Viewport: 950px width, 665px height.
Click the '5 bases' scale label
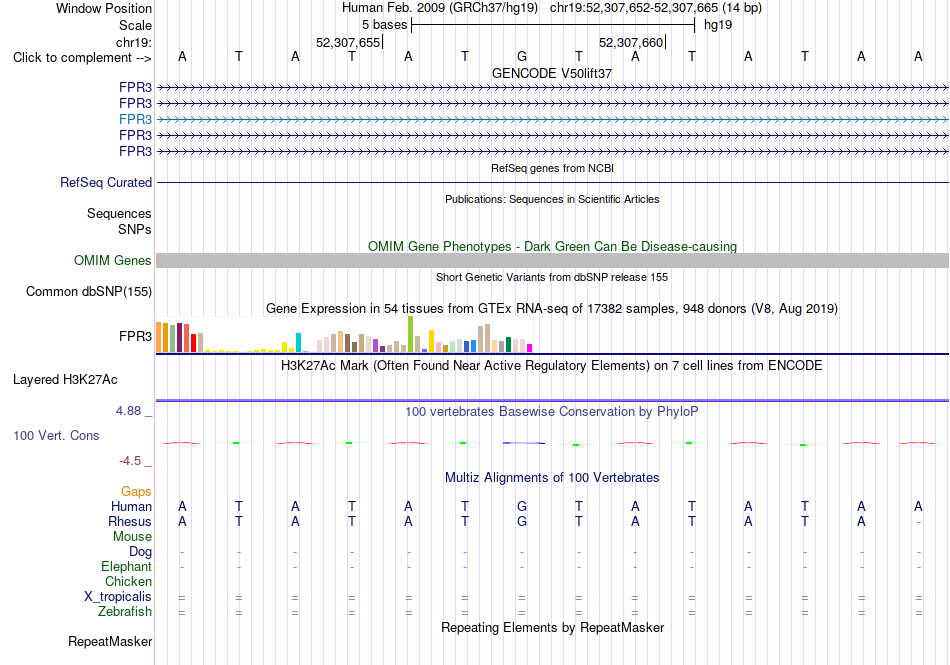coord(385,25)
